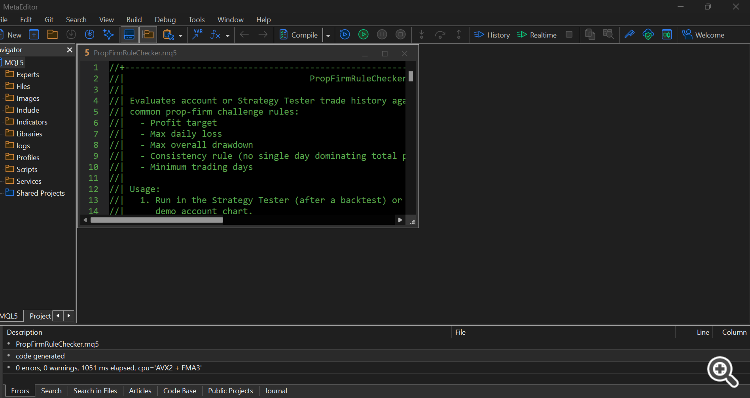The height and width of the screenshot is (398, 750).
Task: Start debugging on real data green icon
Action: tap(364, 34)
